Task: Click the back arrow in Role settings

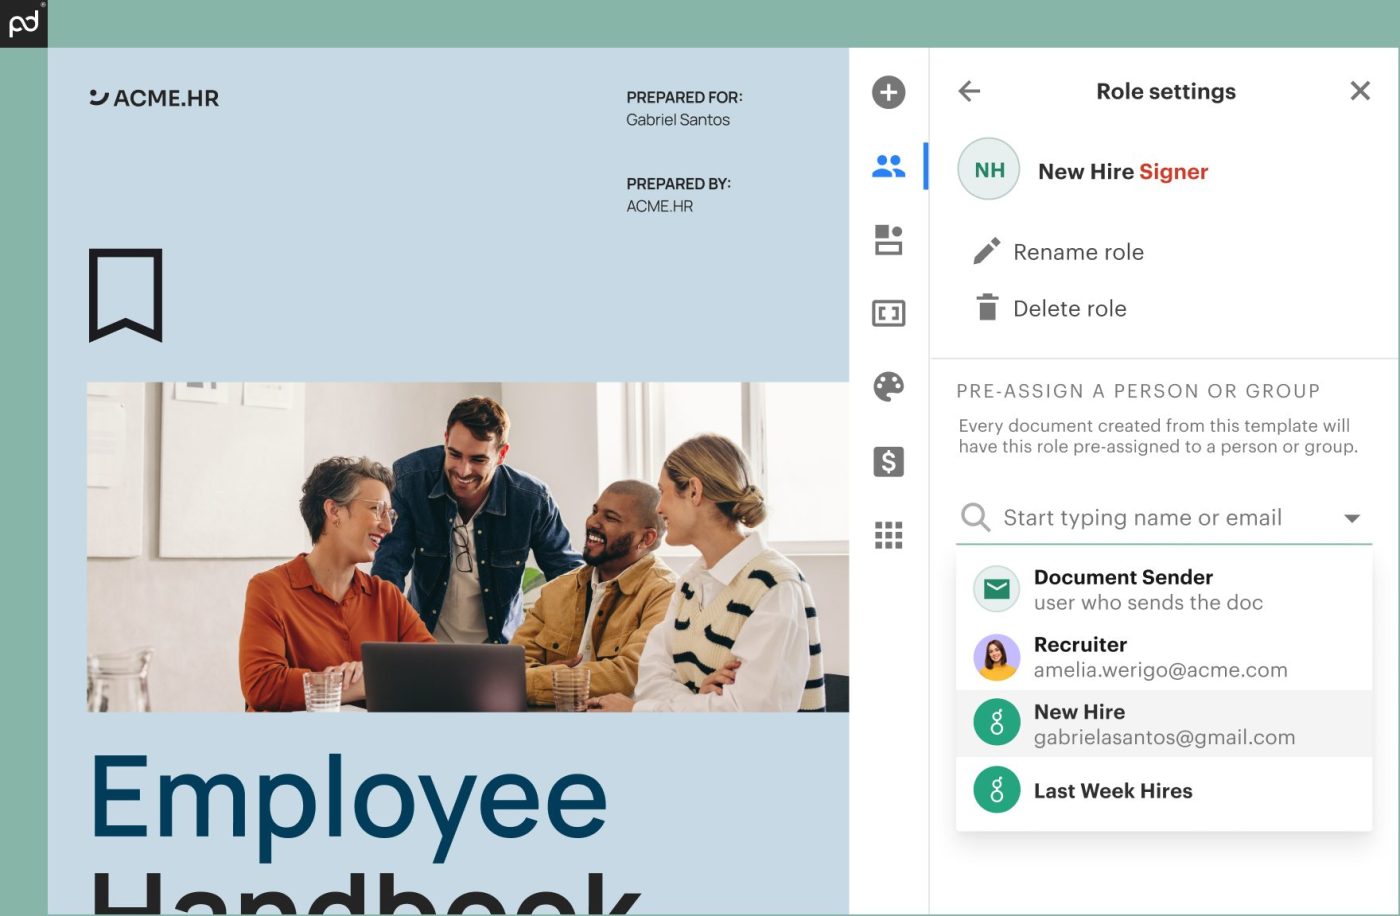Action: [x=969, y=91]
